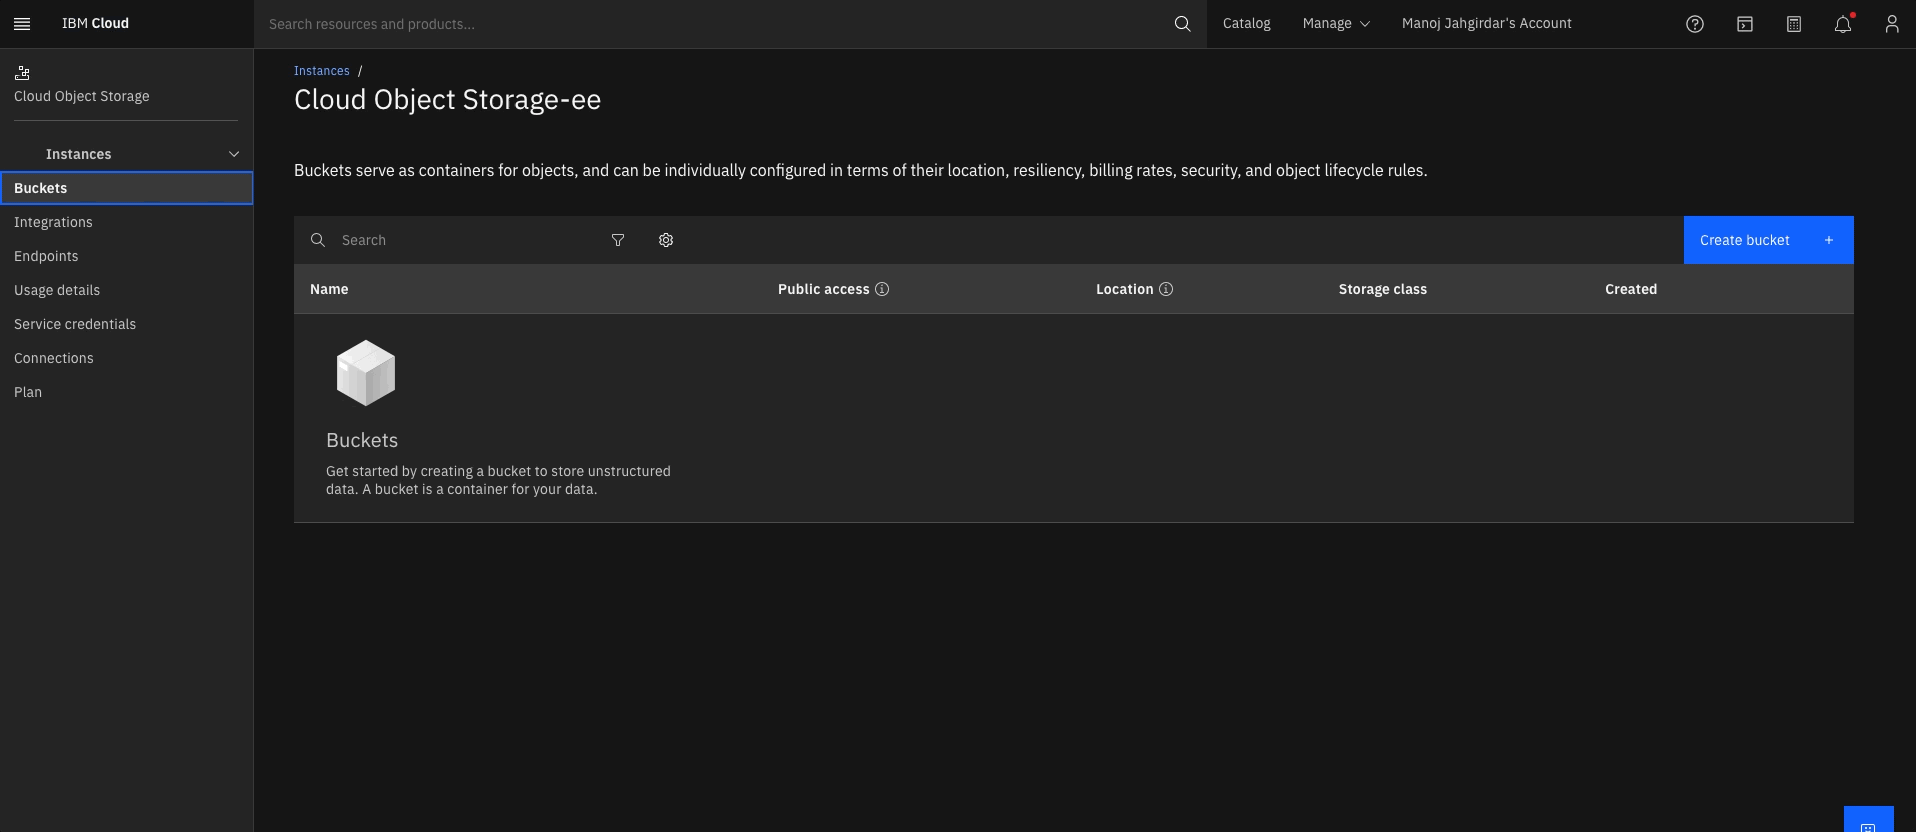Open the notifications bell icon
The width and height of the screenshot is (1916, 832).
[x=1842, y=24]
